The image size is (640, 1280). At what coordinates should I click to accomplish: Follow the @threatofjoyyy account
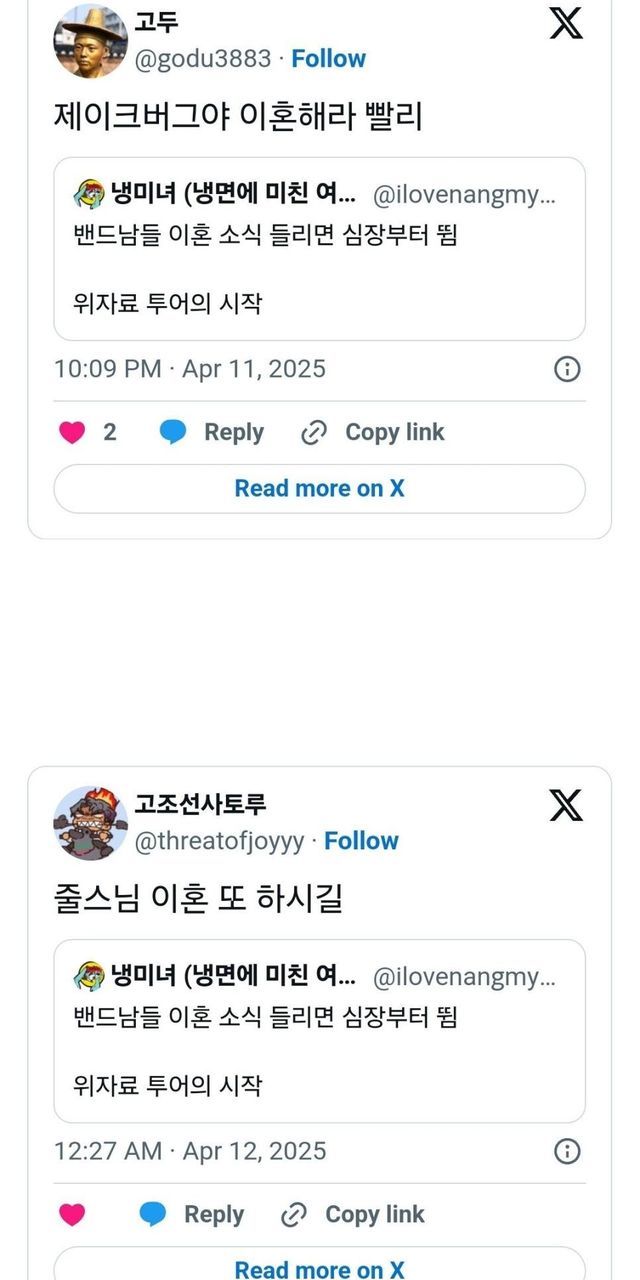click(361, 841)
